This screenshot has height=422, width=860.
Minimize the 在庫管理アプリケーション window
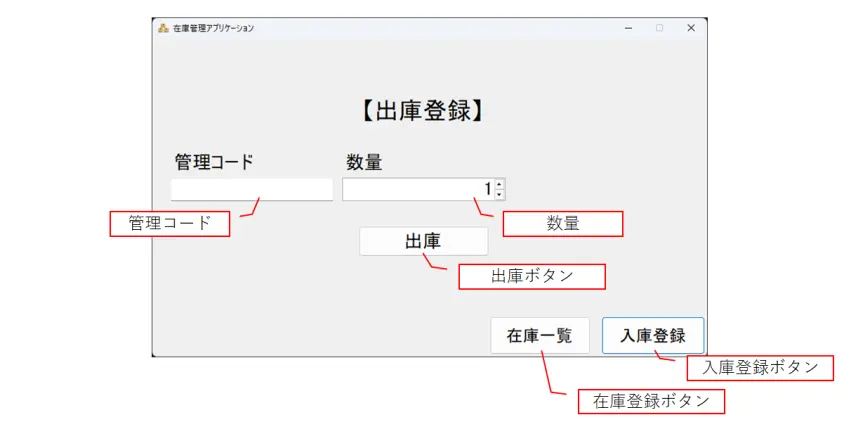tap(628, 28)
